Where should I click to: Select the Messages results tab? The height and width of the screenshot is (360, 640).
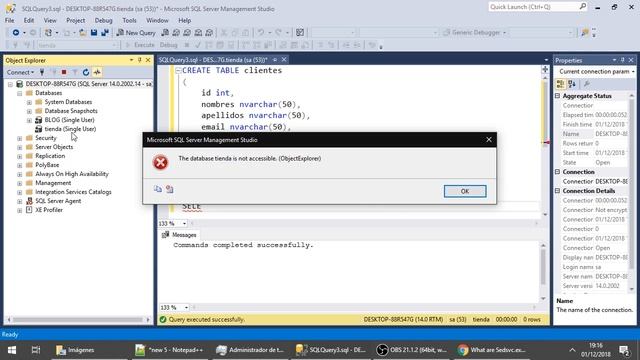[179, 235]
